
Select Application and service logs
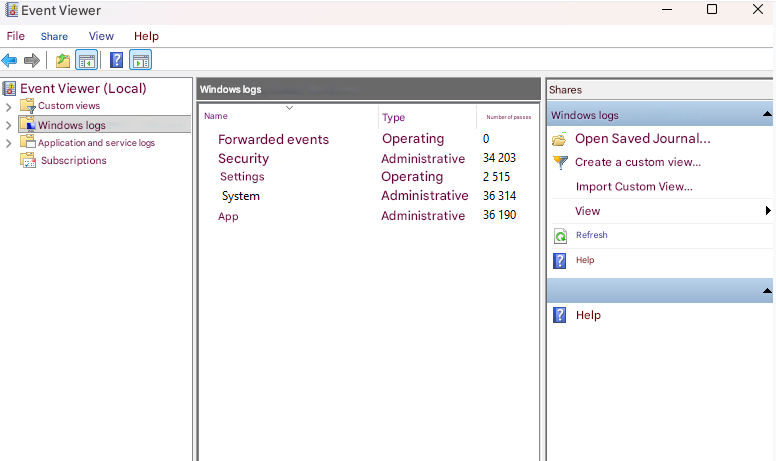97,143
